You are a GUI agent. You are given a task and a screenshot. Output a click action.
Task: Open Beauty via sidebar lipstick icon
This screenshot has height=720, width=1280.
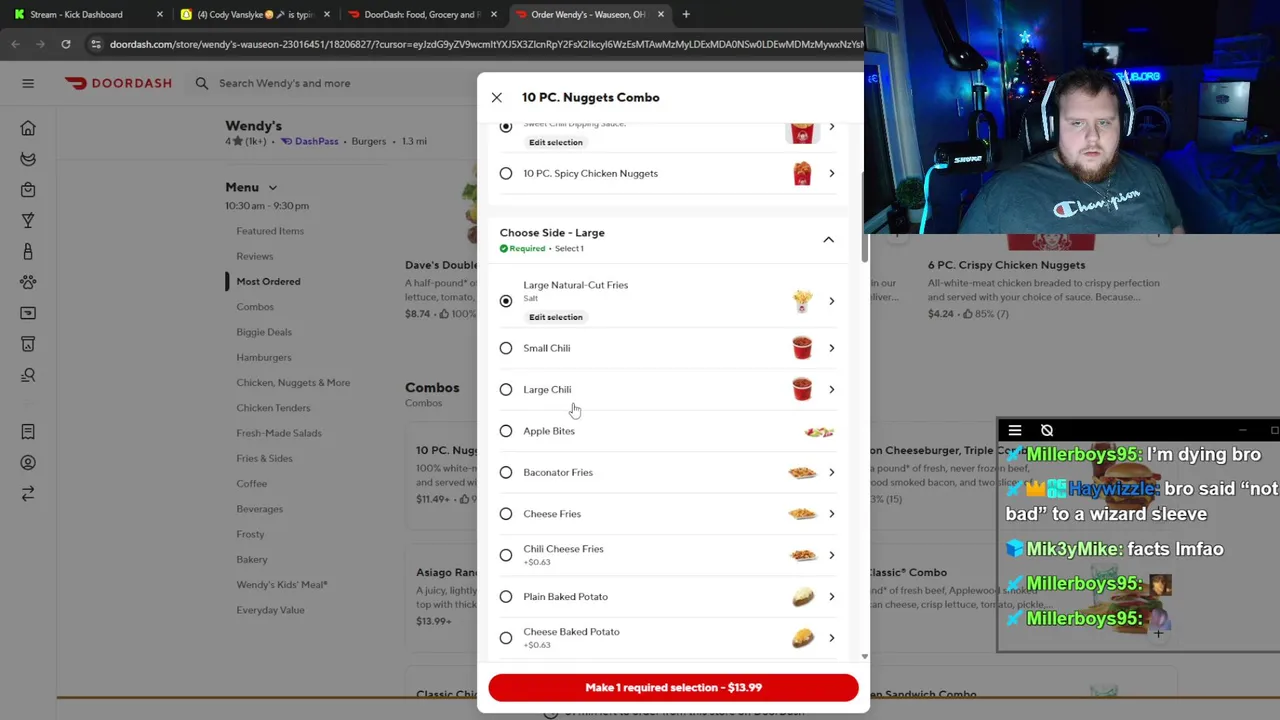(28, 252)
